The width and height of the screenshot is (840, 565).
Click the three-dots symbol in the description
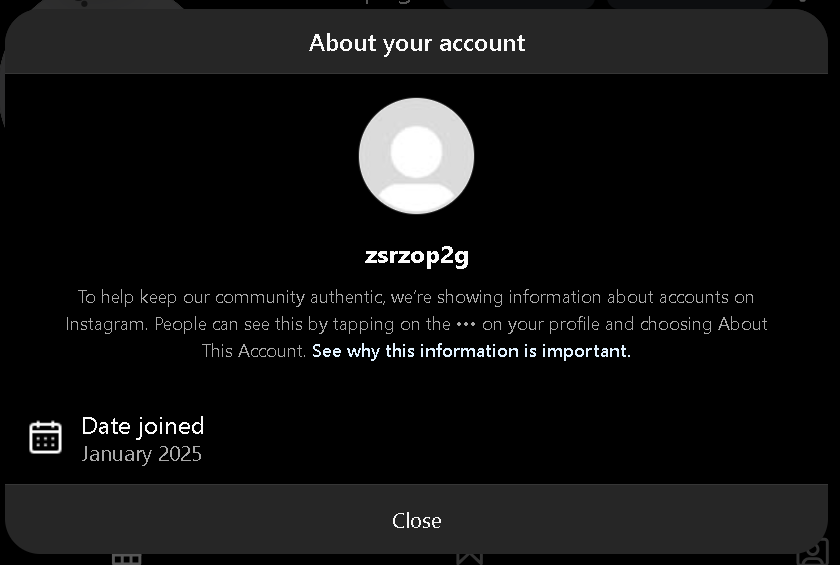tap(466, 324)
